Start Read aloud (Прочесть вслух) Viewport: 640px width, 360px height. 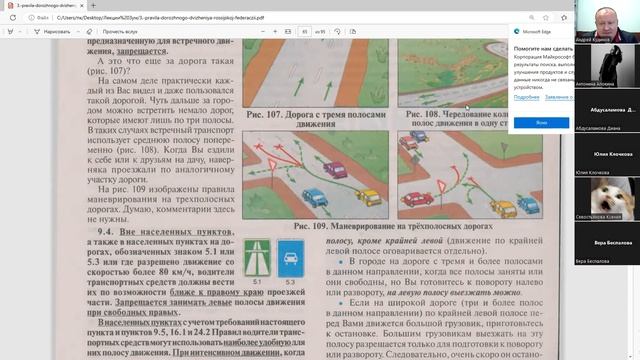120,31
